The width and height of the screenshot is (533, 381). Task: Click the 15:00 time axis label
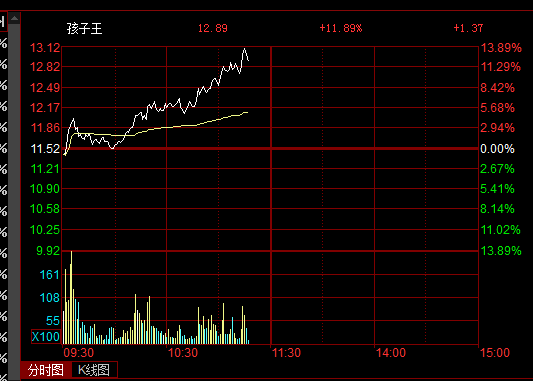coord(495,353)
